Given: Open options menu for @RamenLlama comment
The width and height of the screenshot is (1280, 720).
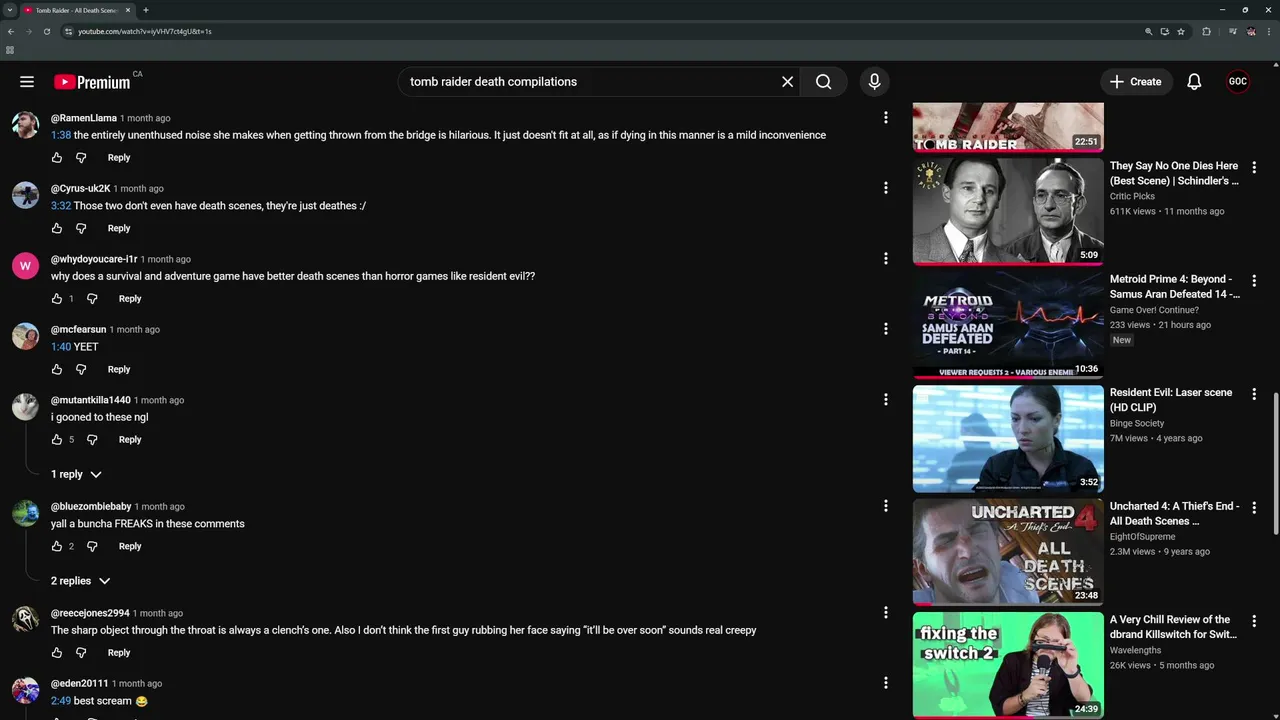Looking at the screenshot, I should pyautogui.click(x=885, y=118).
